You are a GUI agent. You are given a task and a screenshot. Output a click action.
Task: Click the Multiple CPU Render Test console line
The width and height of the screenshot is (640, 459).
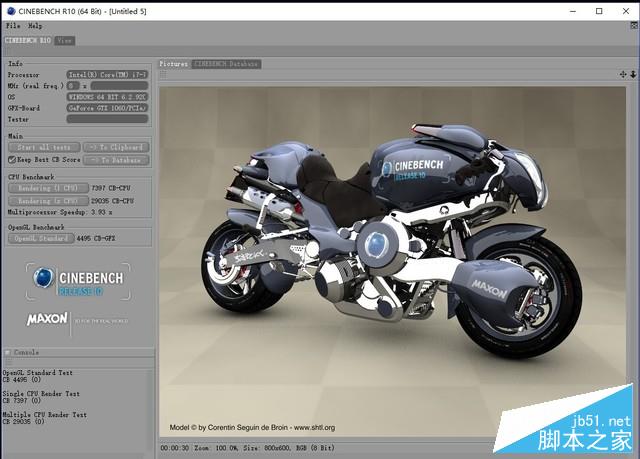(44, 415)
